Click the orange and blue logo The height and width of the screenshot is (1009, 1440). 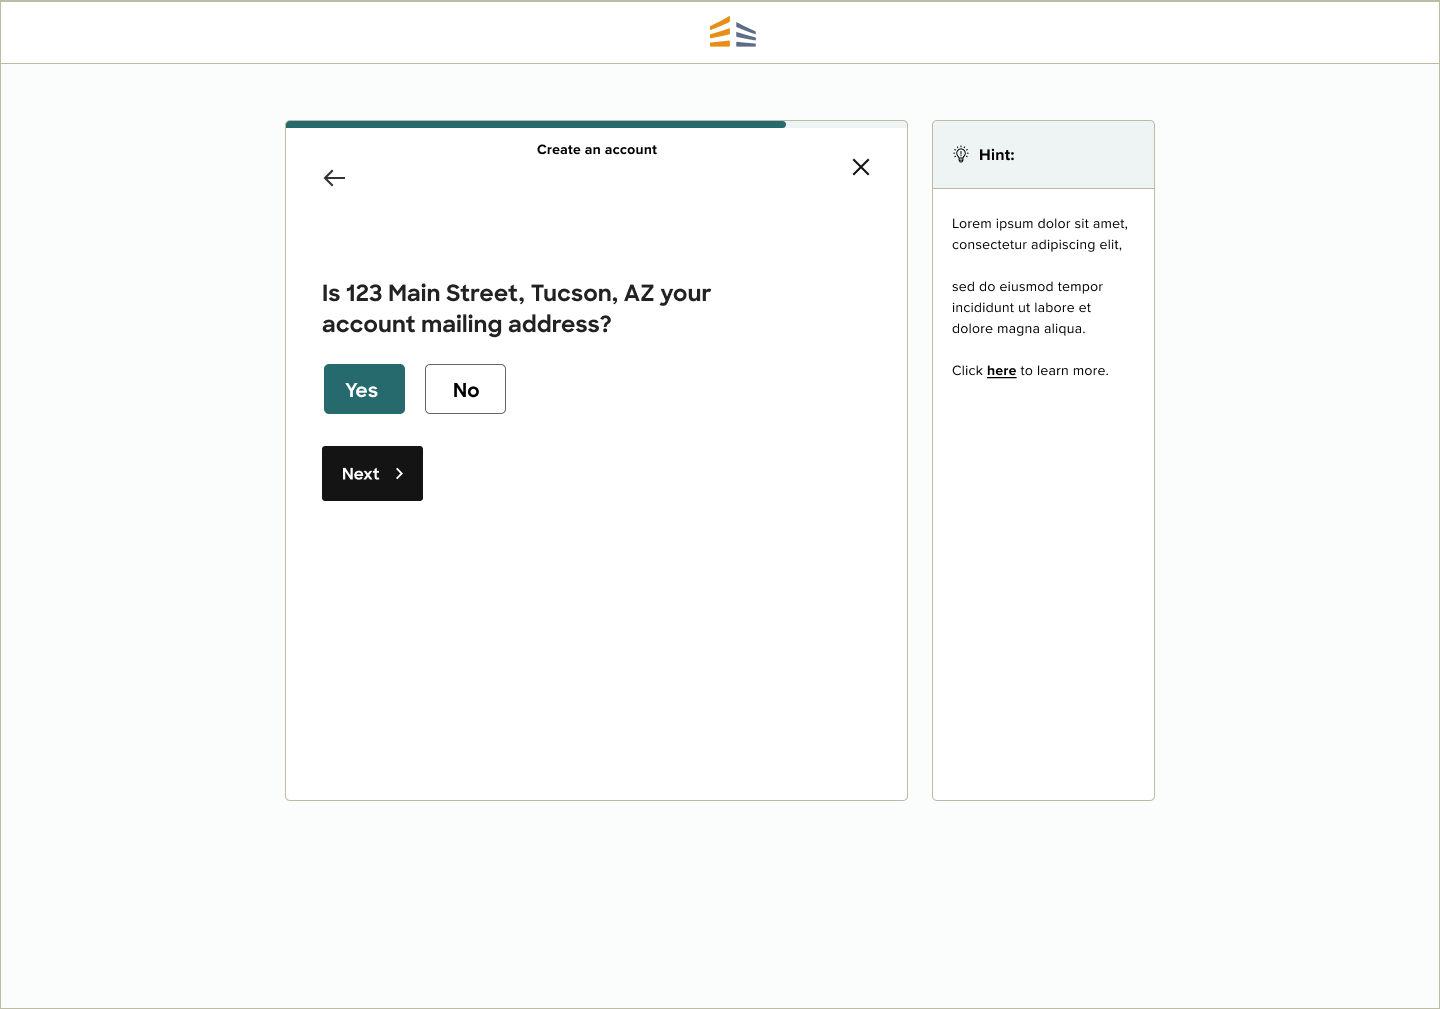733,32
